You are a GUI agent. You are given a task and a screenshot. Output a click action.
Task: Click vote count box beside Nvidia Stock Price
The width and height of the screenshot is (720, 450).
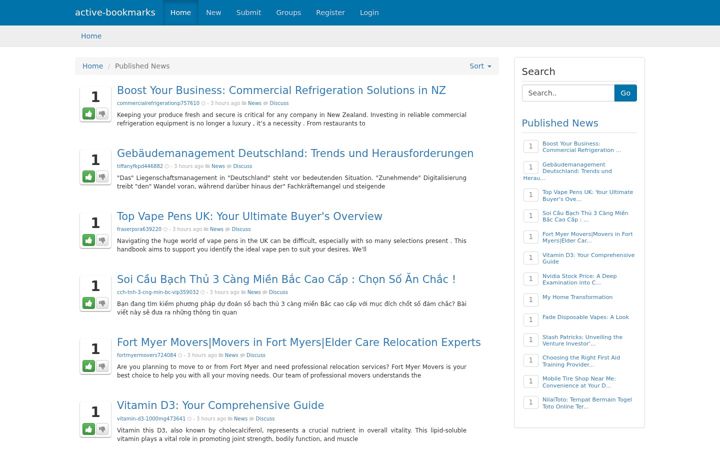tap(531, 279)
